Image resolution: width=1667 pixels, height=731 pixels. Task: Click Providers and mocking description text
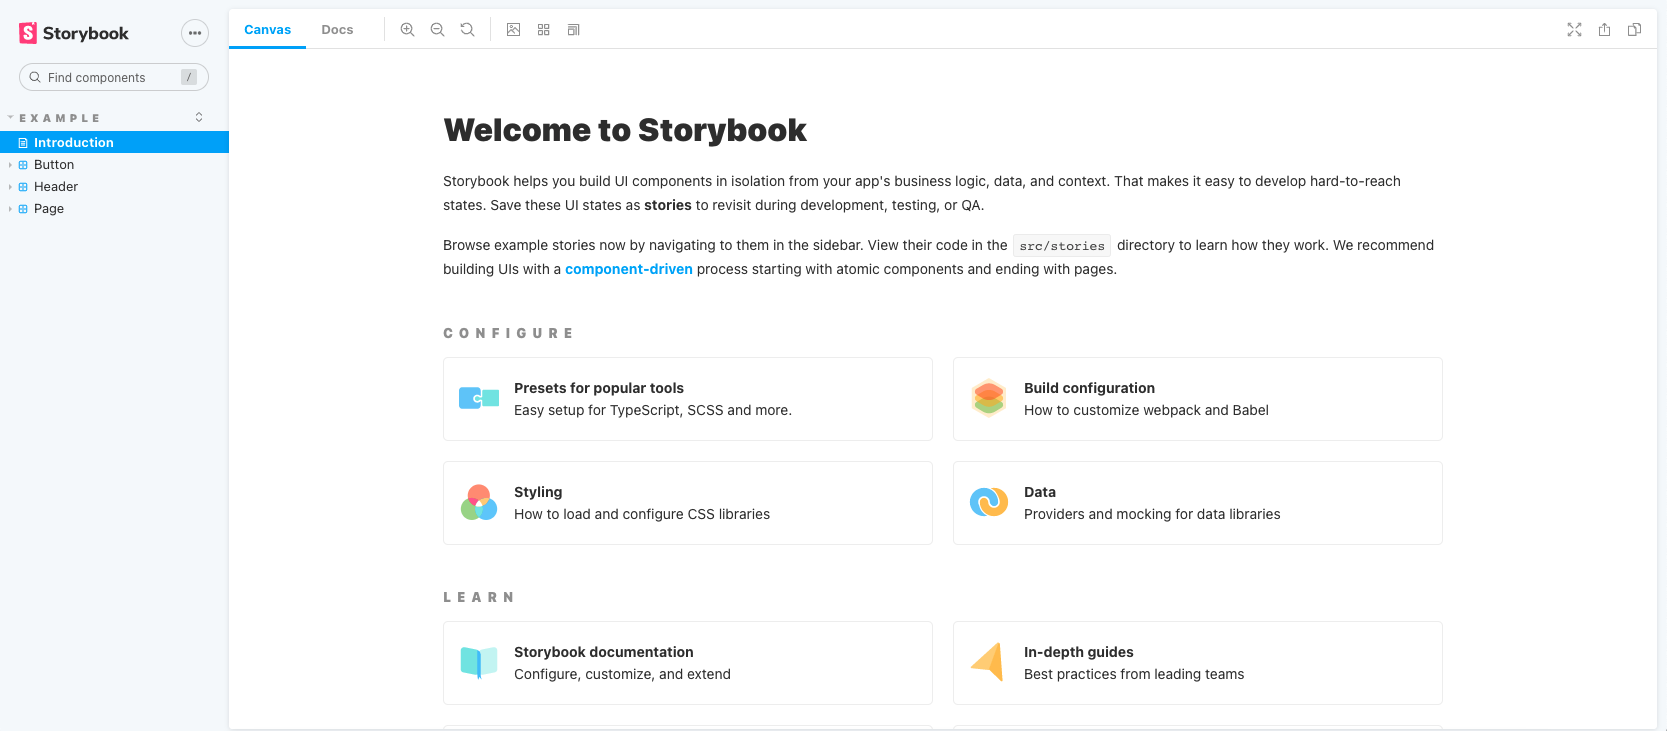coord(1152,514)
